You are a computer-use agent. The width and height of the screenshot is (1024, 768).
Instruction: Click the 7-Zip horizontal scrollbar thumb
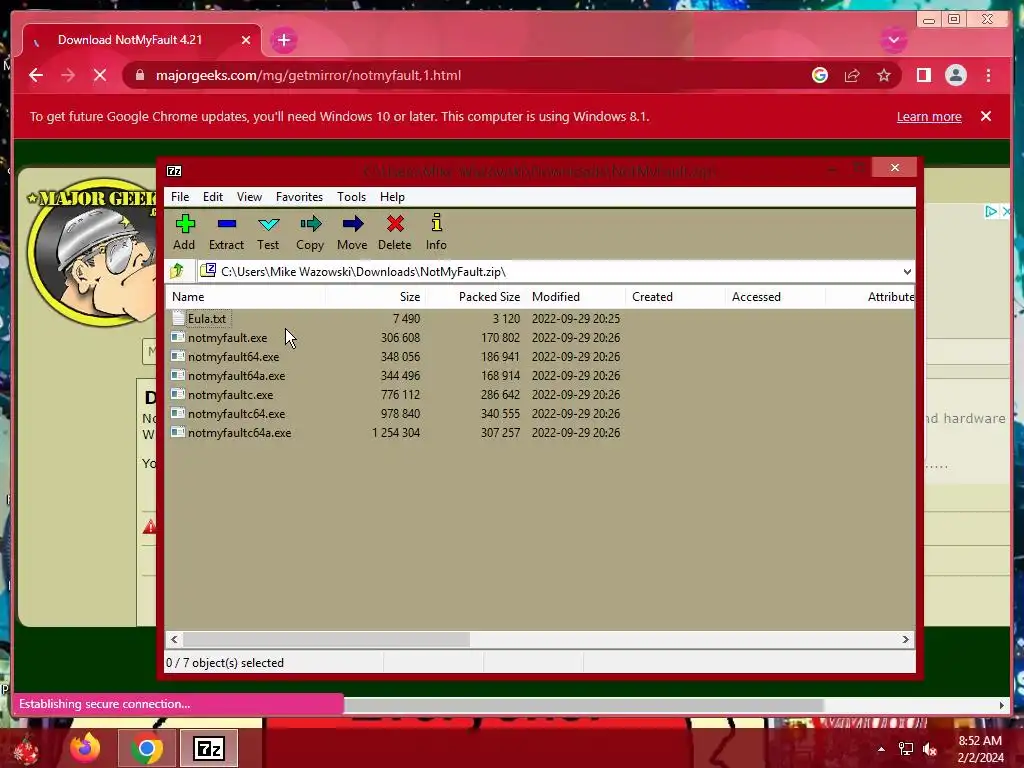(x=326, y=639)
